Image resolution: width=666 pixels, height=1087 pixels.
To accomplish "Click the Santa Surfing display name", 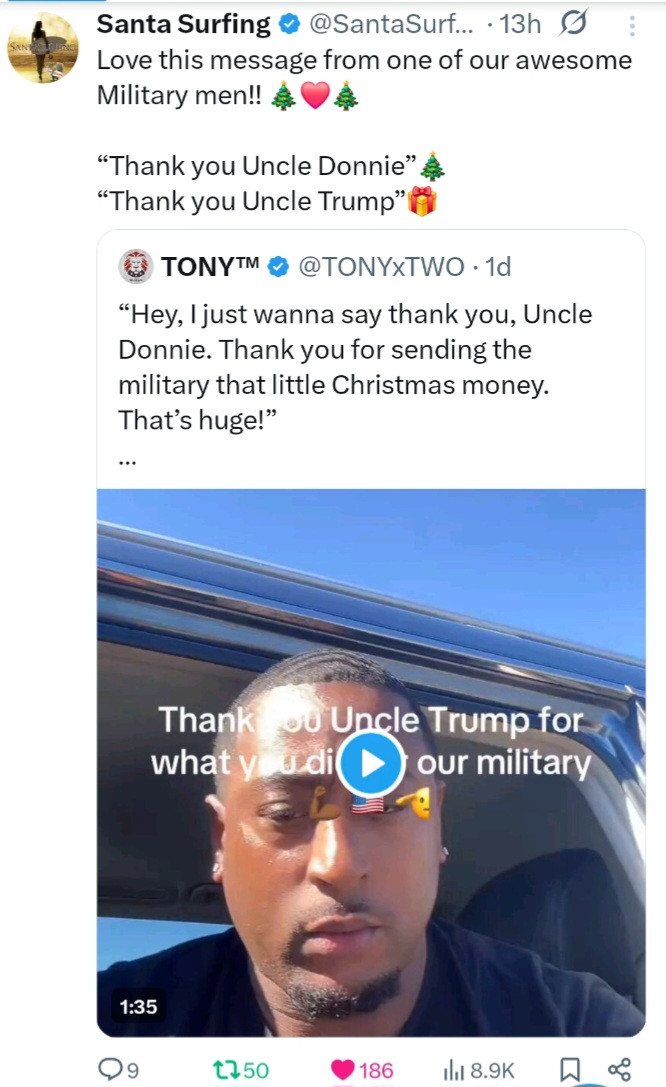I will coord(184,25).
